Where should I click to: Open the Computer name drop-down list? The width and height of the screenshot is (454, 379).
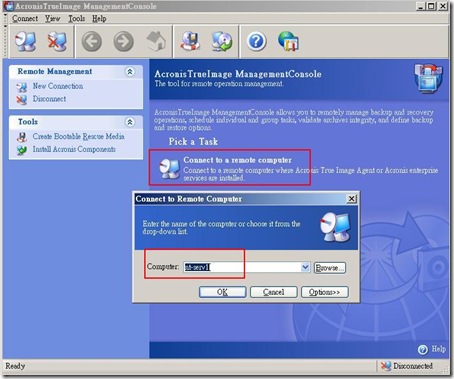pos(305,267)
